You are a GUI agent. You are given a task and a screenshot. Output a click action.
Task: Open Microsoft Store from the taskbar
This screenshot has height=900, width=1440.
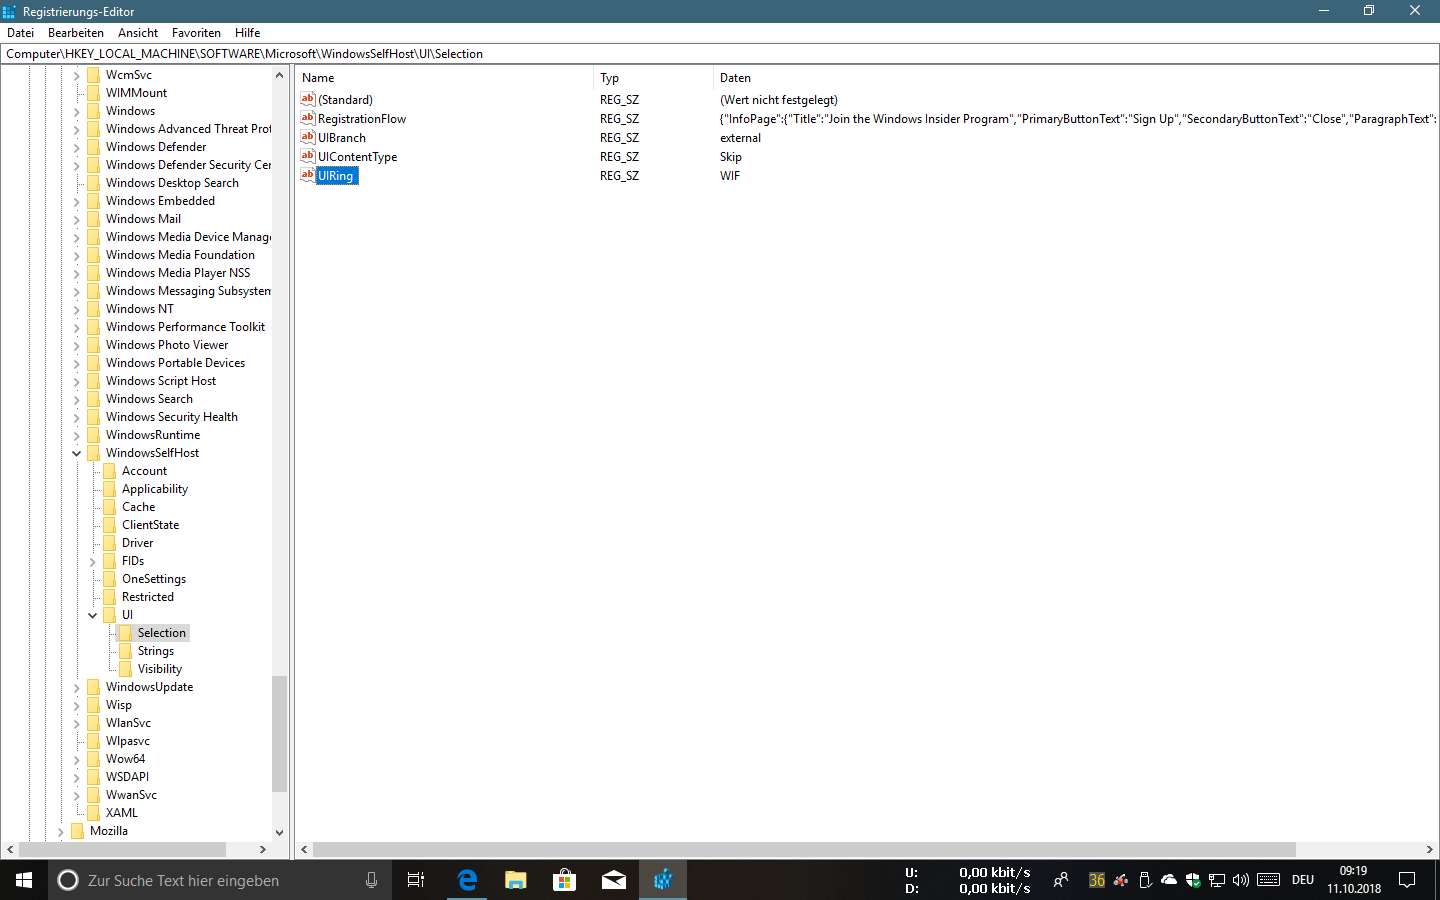(565, 880)
